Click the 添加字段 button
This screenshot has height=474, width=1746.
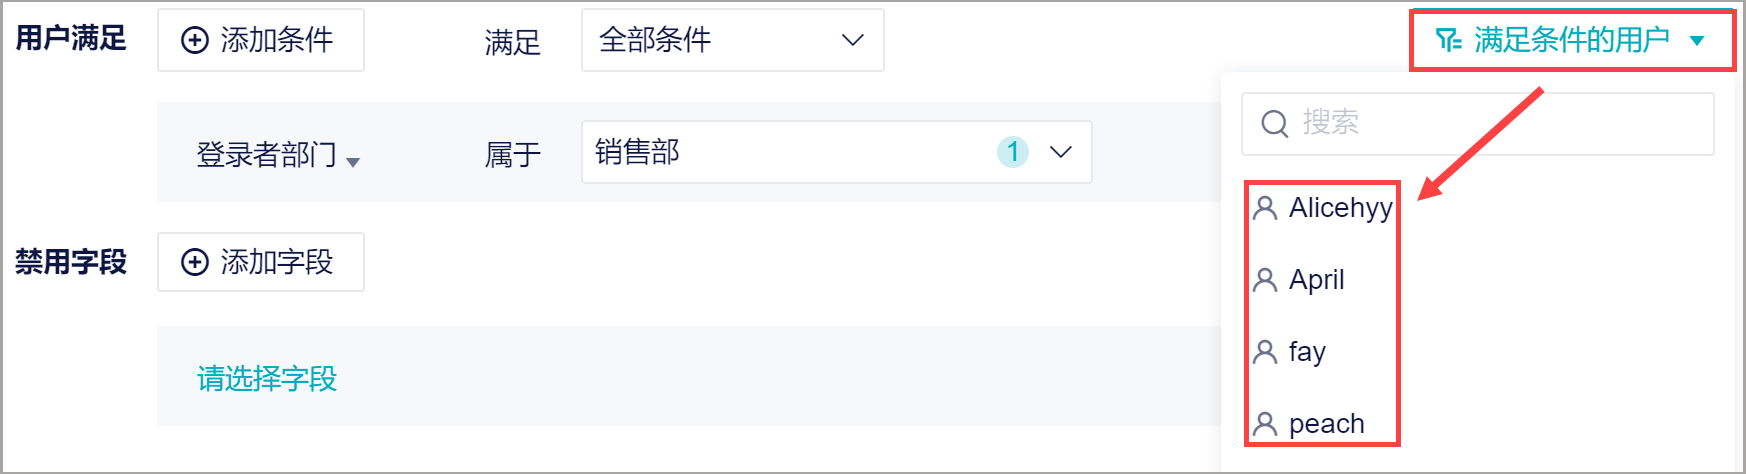coord(261,262)
